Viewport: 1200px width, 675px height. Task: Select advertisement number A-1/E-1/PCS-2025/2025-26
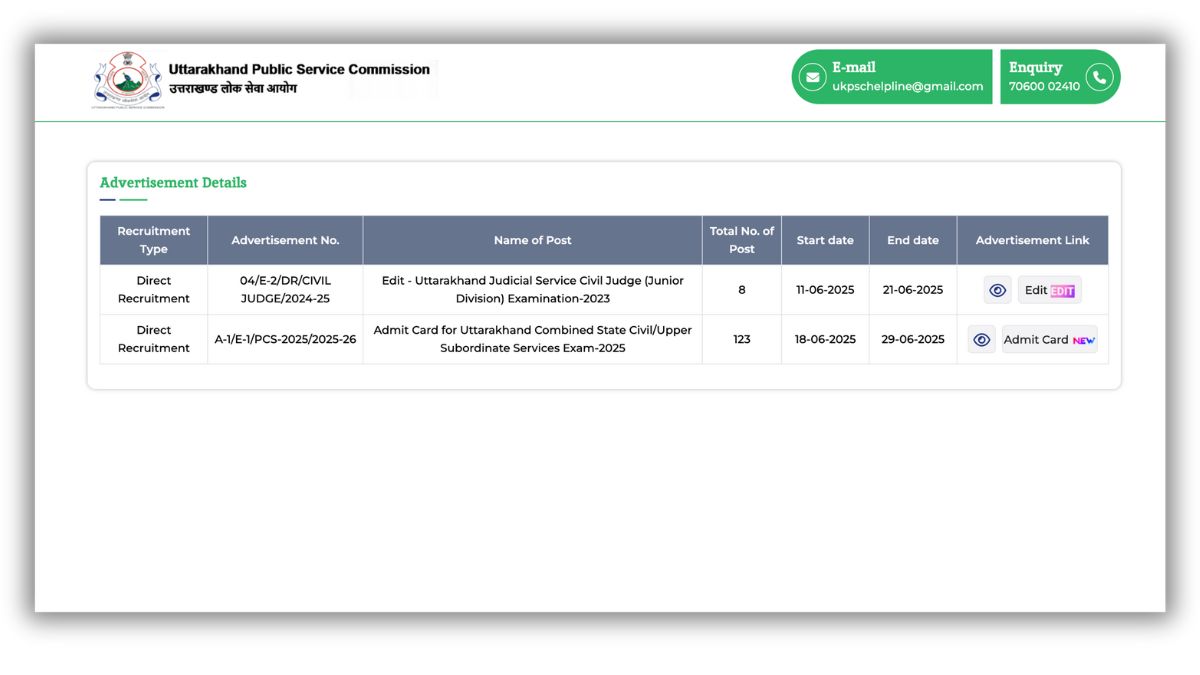pyautogui.click(x=285, y=339)
